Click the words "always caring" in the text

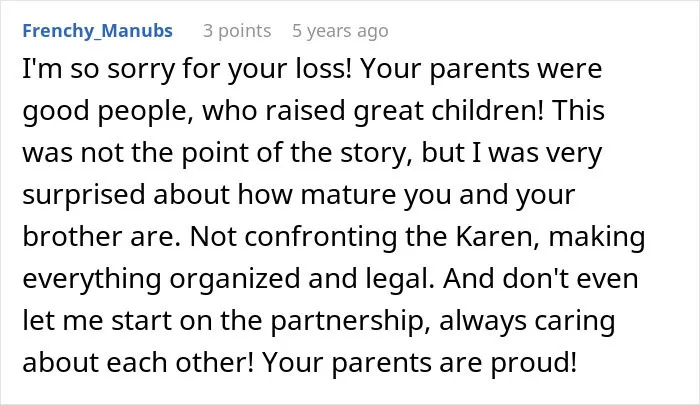coord(527,321)
